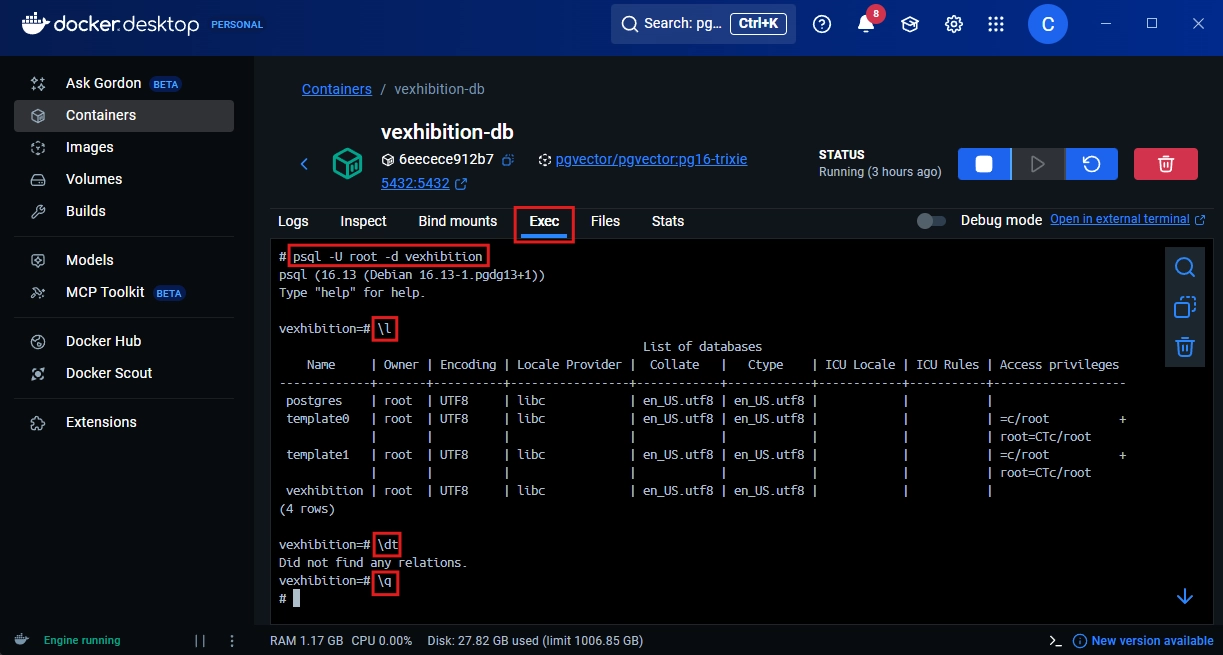
Task: Open Models in sidebar
Action: click(x=124, y=260)
